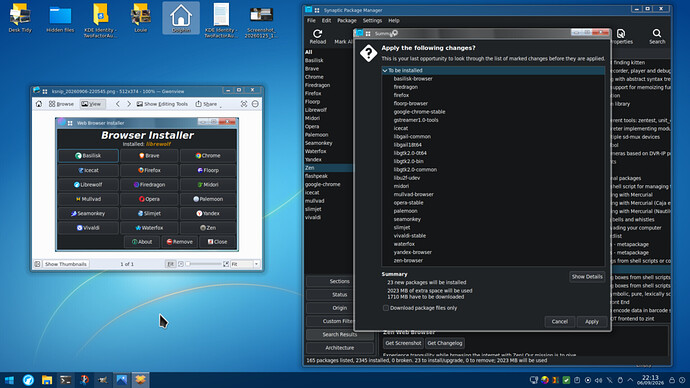The width and height of the screenshot is (690, 388).
Task: Click the Origin filter button
Action: click(340, 308)
